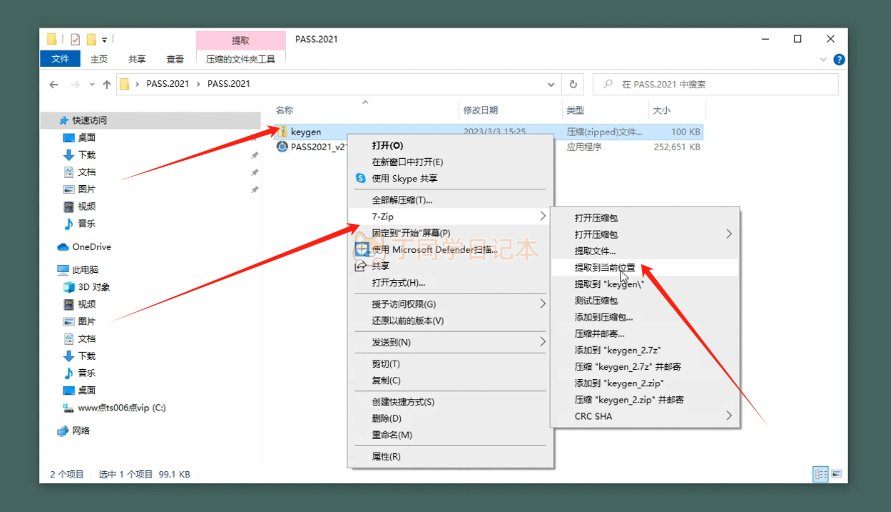The image size is (891, 512).
Task: Sort by the 大小 column header
Action: pyautogui.click(x=676, y=110)
